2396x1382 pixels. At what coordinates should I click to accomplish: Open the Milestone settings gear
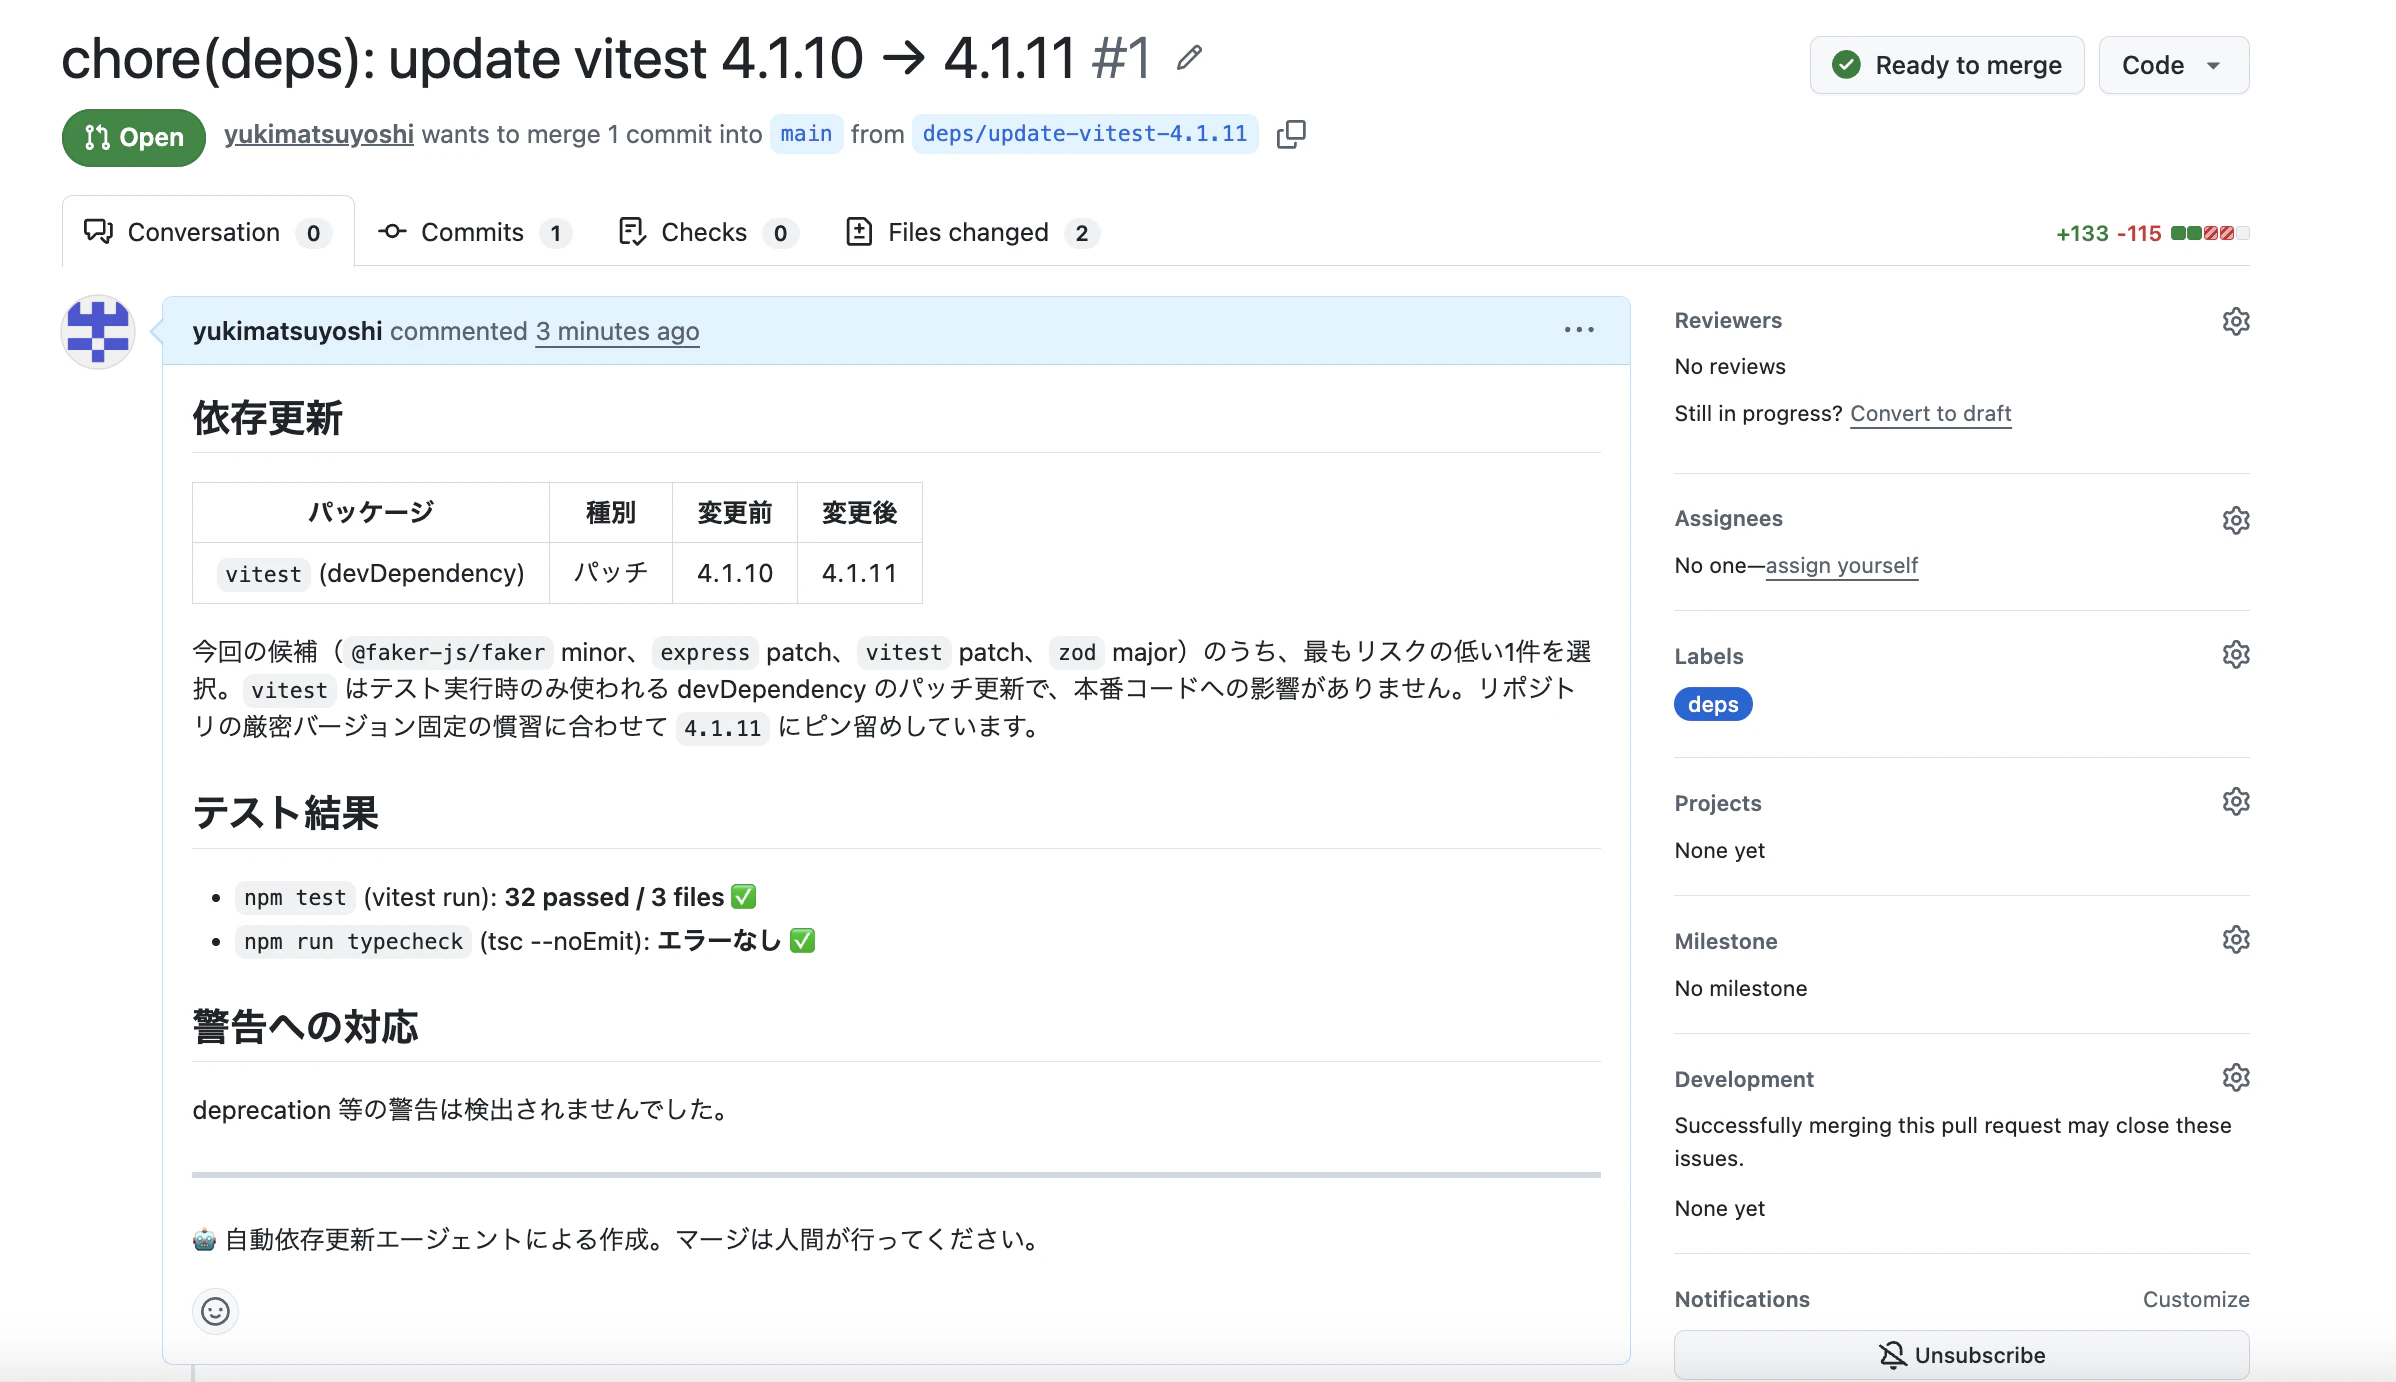(x=2236, y=939)
